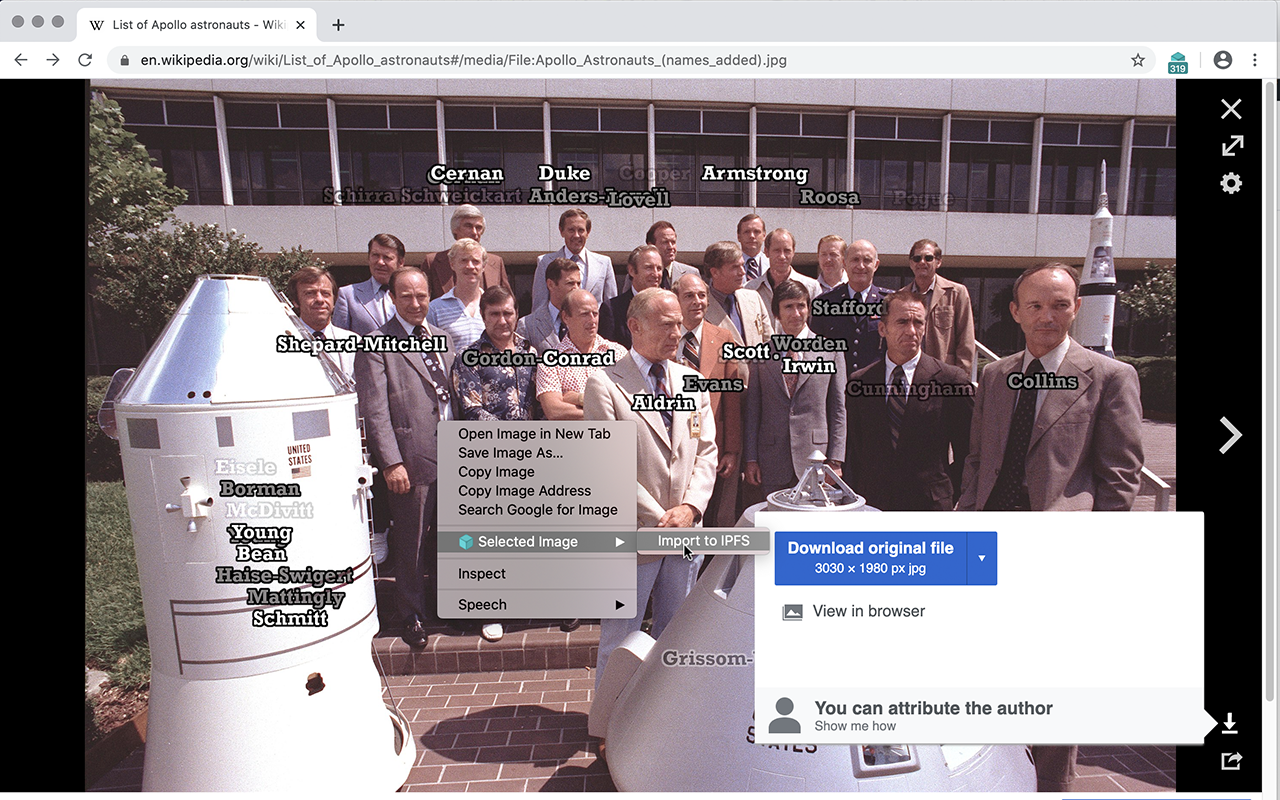1280x800 pixels.
Task: Expand the Speech submenu
Action: pos(537,604)
